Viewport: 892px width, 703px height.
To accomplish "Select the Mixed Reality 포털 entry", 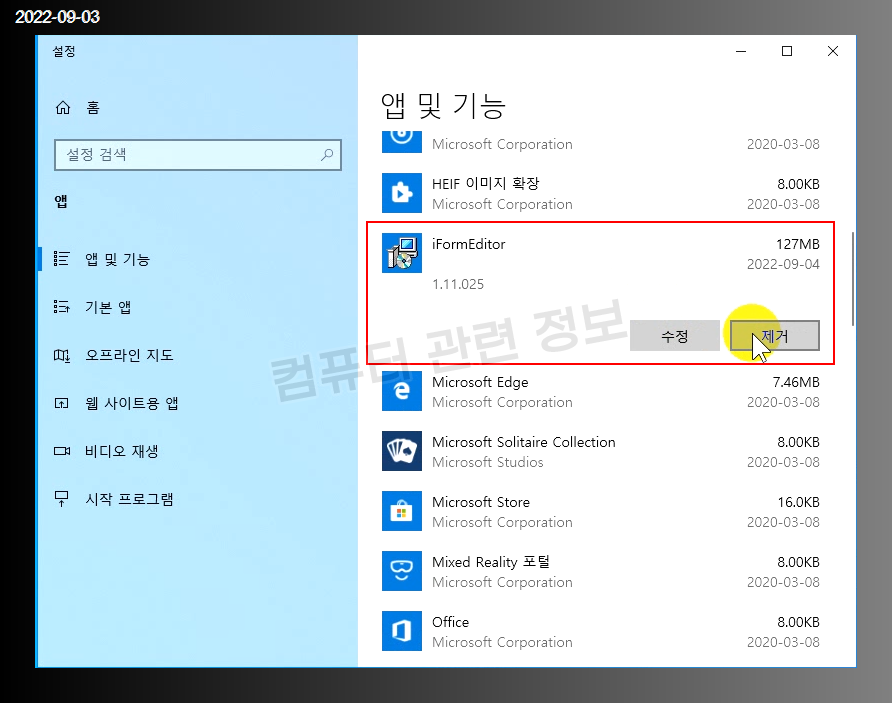I will [600, 572].
